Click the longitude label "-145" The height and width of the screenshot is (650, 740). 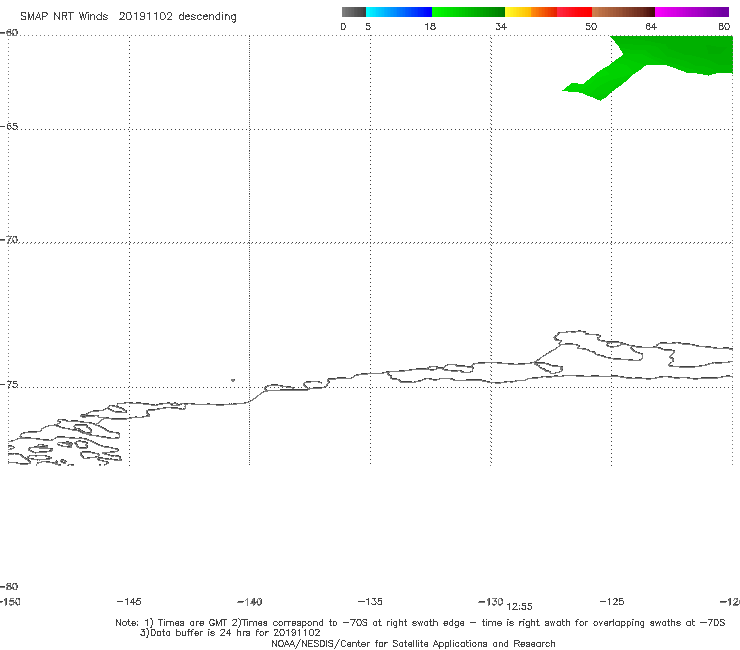pos(128,602)
